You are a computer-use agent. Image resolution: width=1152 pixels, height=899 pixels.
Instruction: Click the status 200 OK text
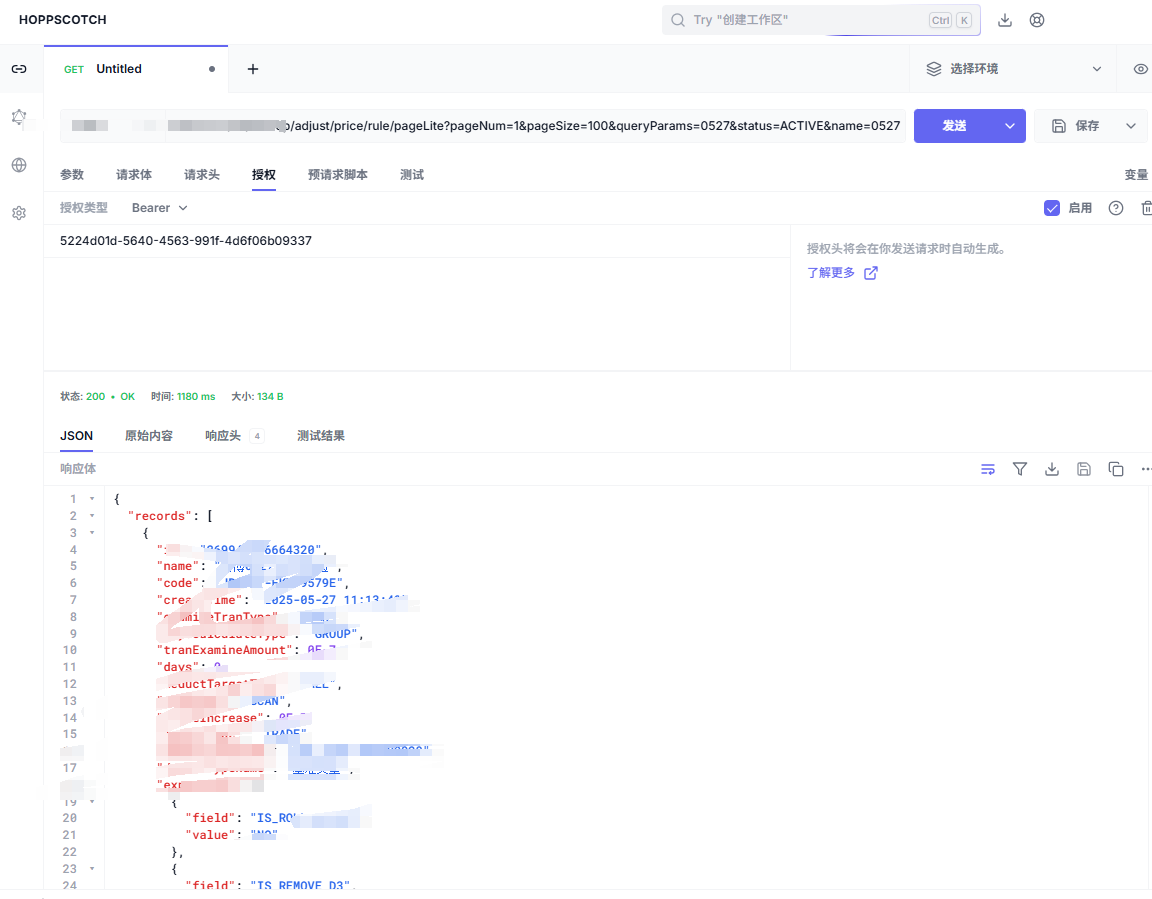(111, 397)
